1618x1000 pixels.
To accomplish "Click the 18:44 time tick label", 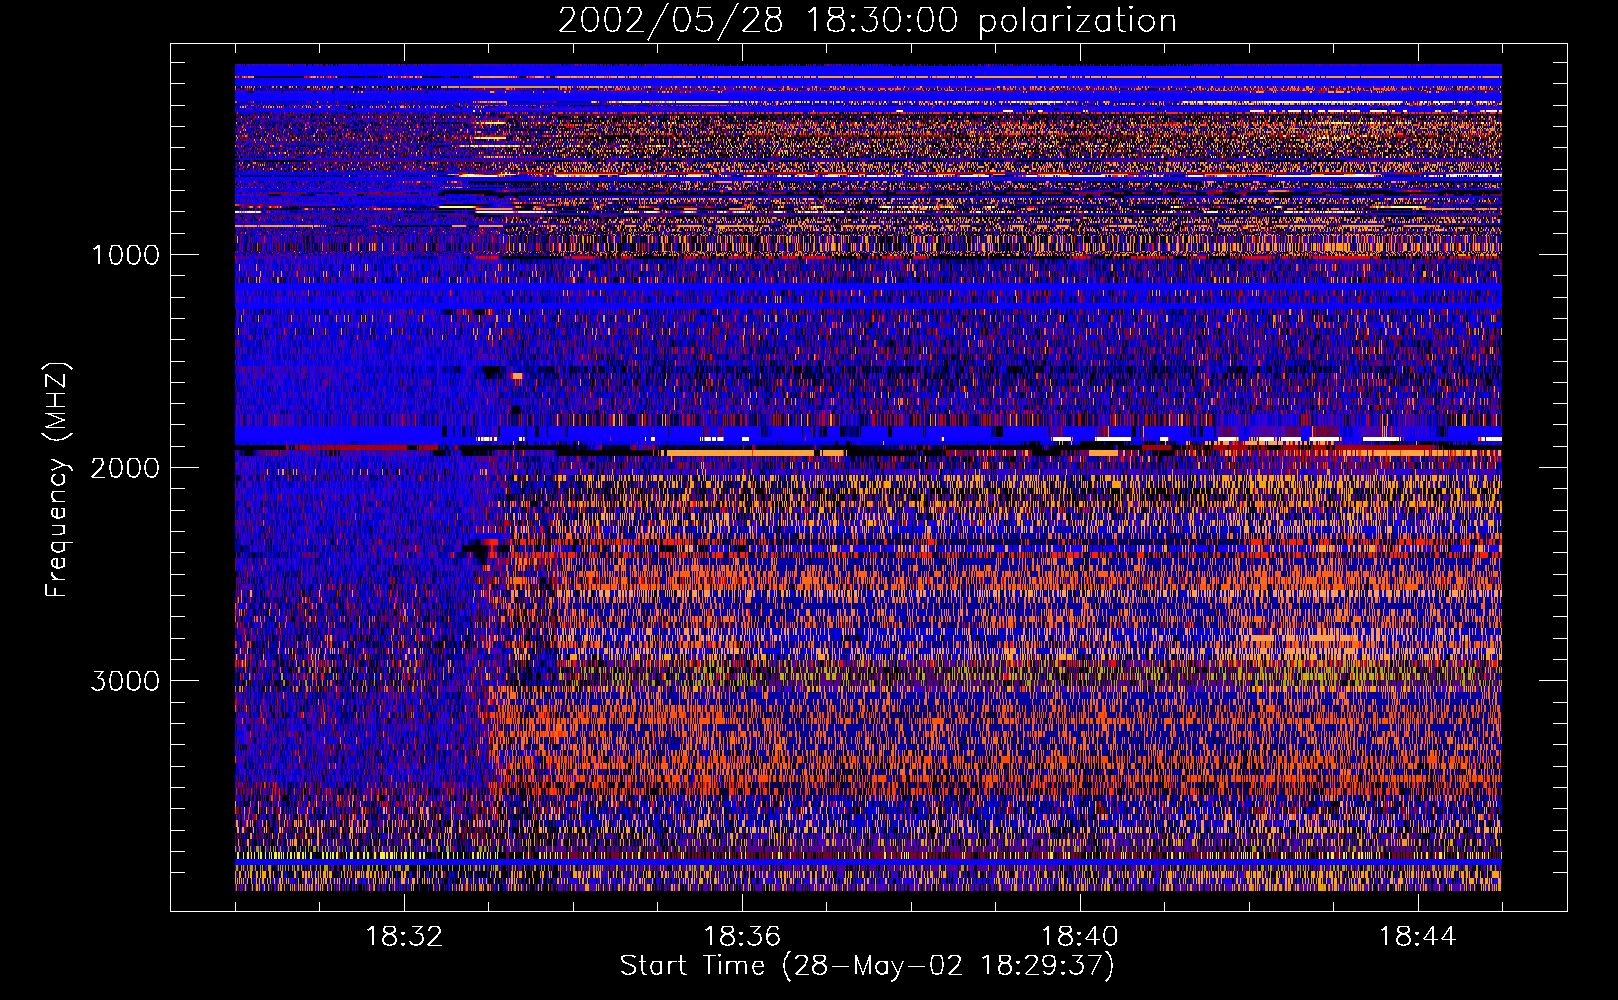I will [x=1418, y=937].
